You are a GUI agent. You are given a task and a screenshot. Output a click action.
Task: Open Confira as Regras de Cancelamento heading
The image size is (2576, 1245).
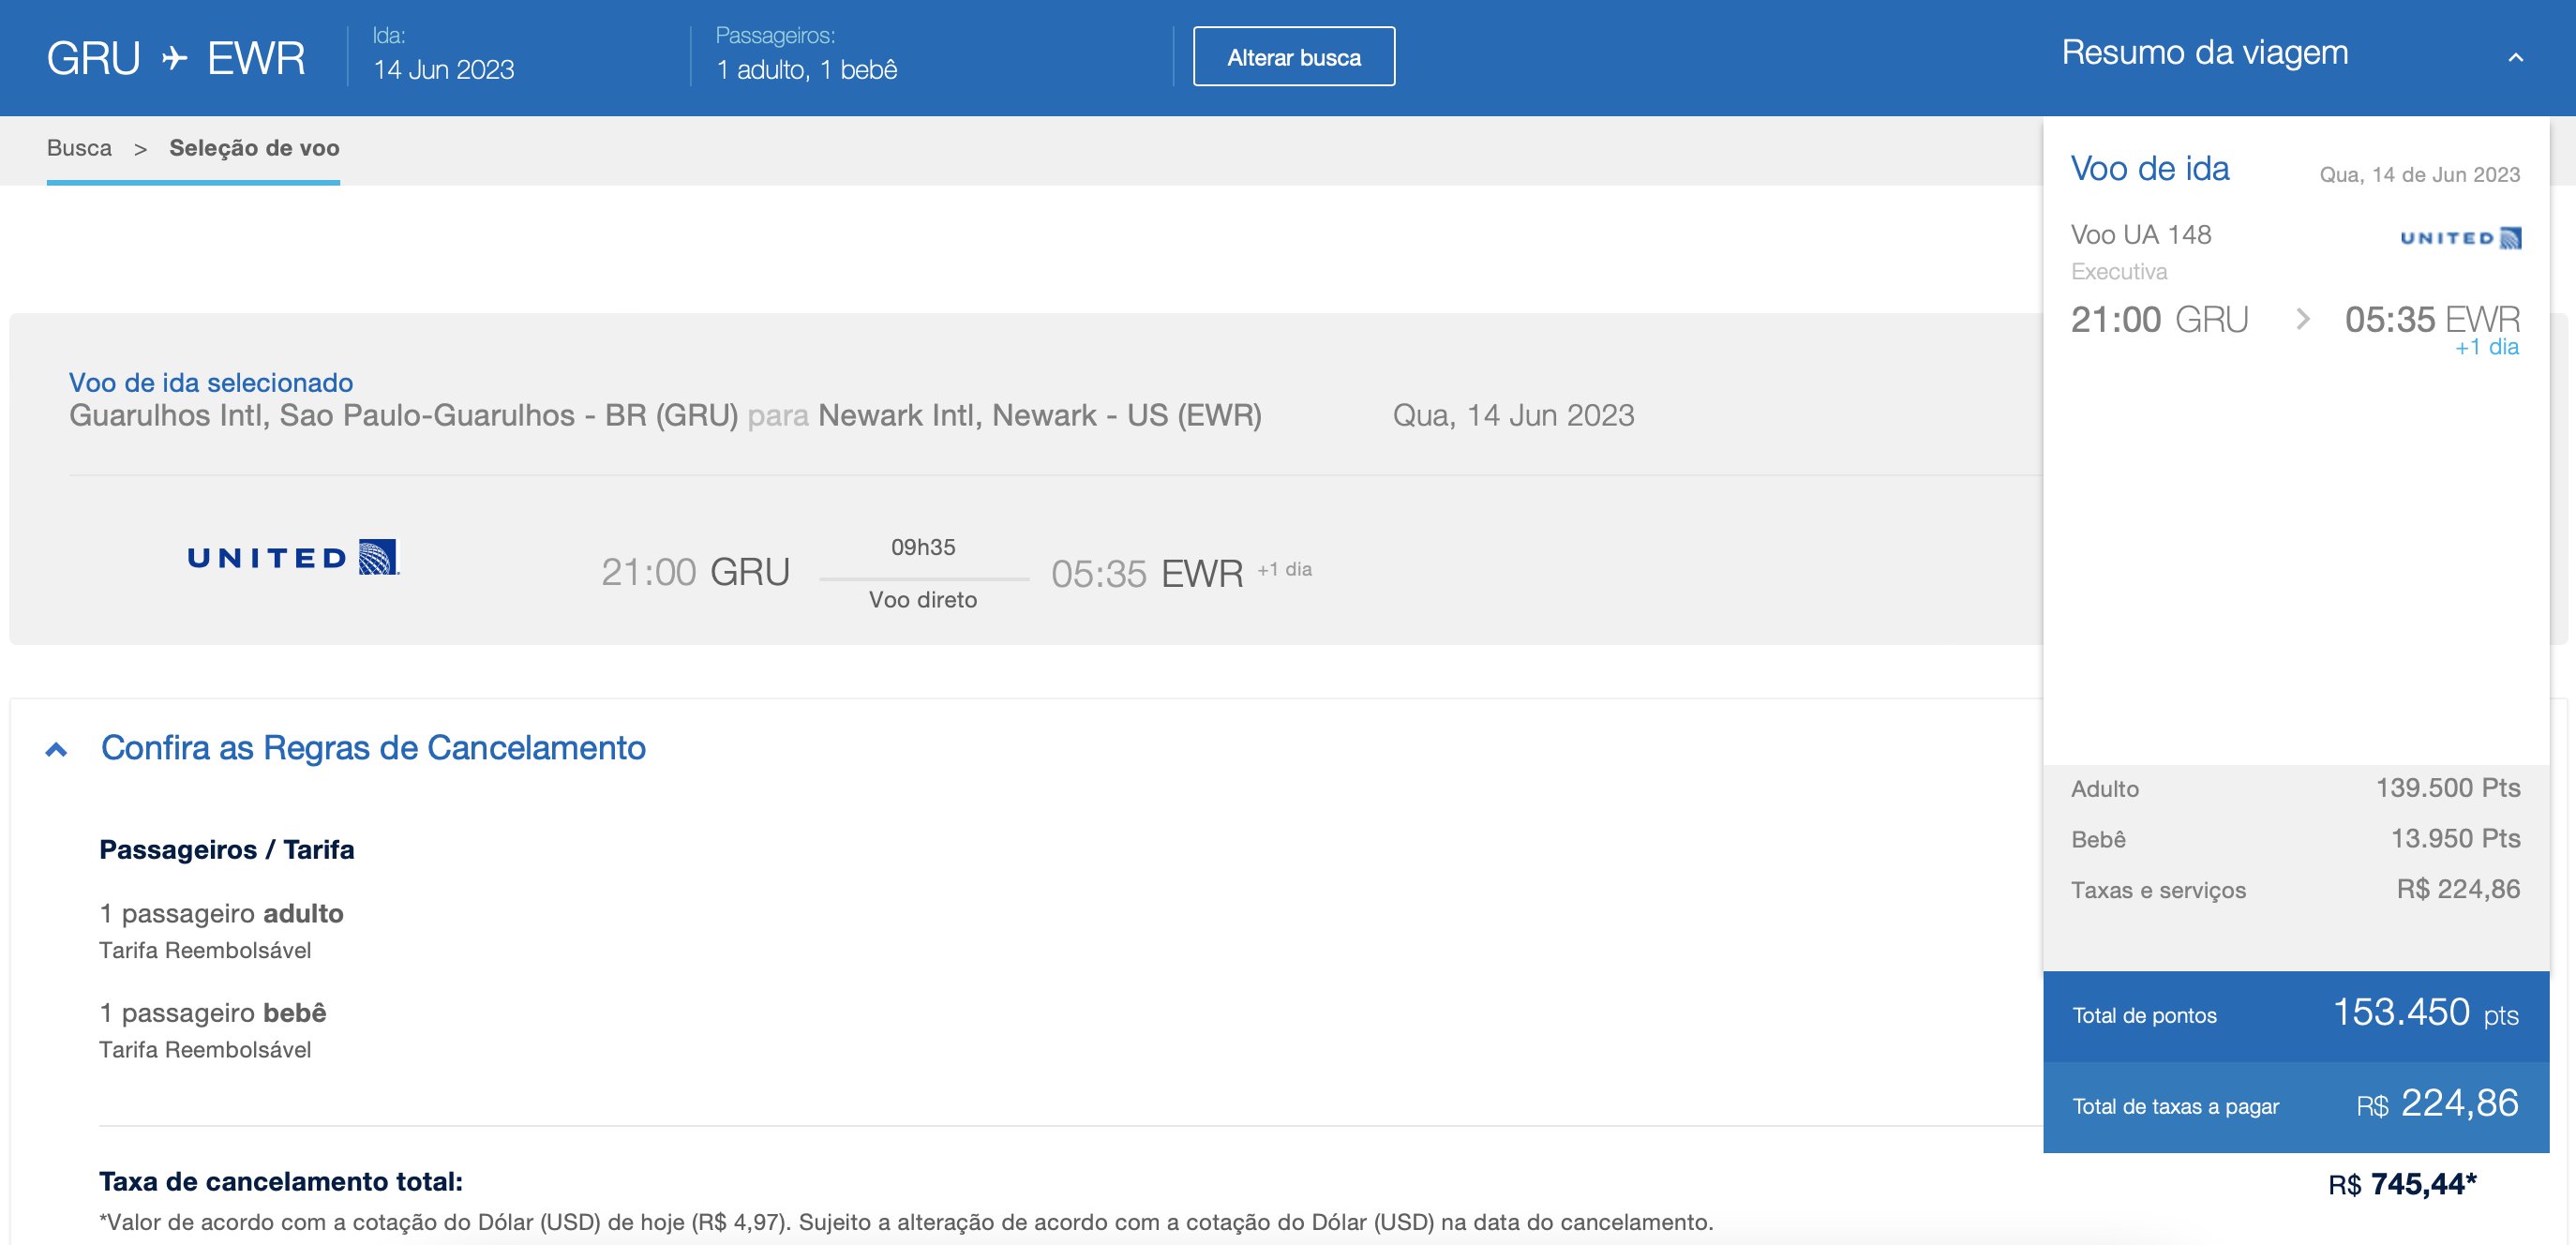[373, 748]
